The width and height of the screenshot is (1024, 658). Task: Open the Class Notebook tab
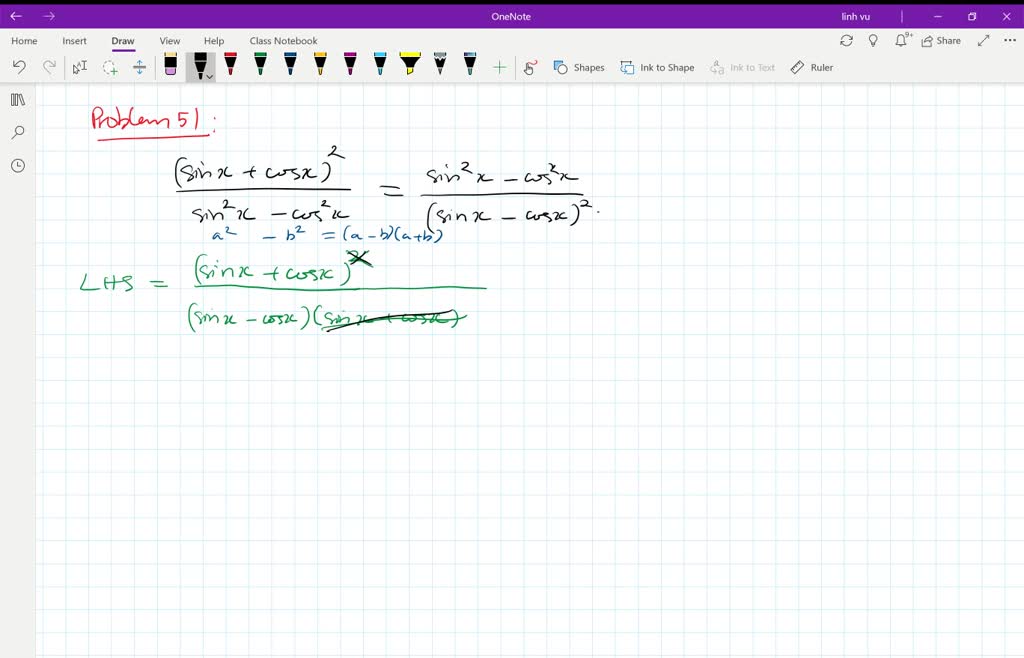(x=284, y=40)
